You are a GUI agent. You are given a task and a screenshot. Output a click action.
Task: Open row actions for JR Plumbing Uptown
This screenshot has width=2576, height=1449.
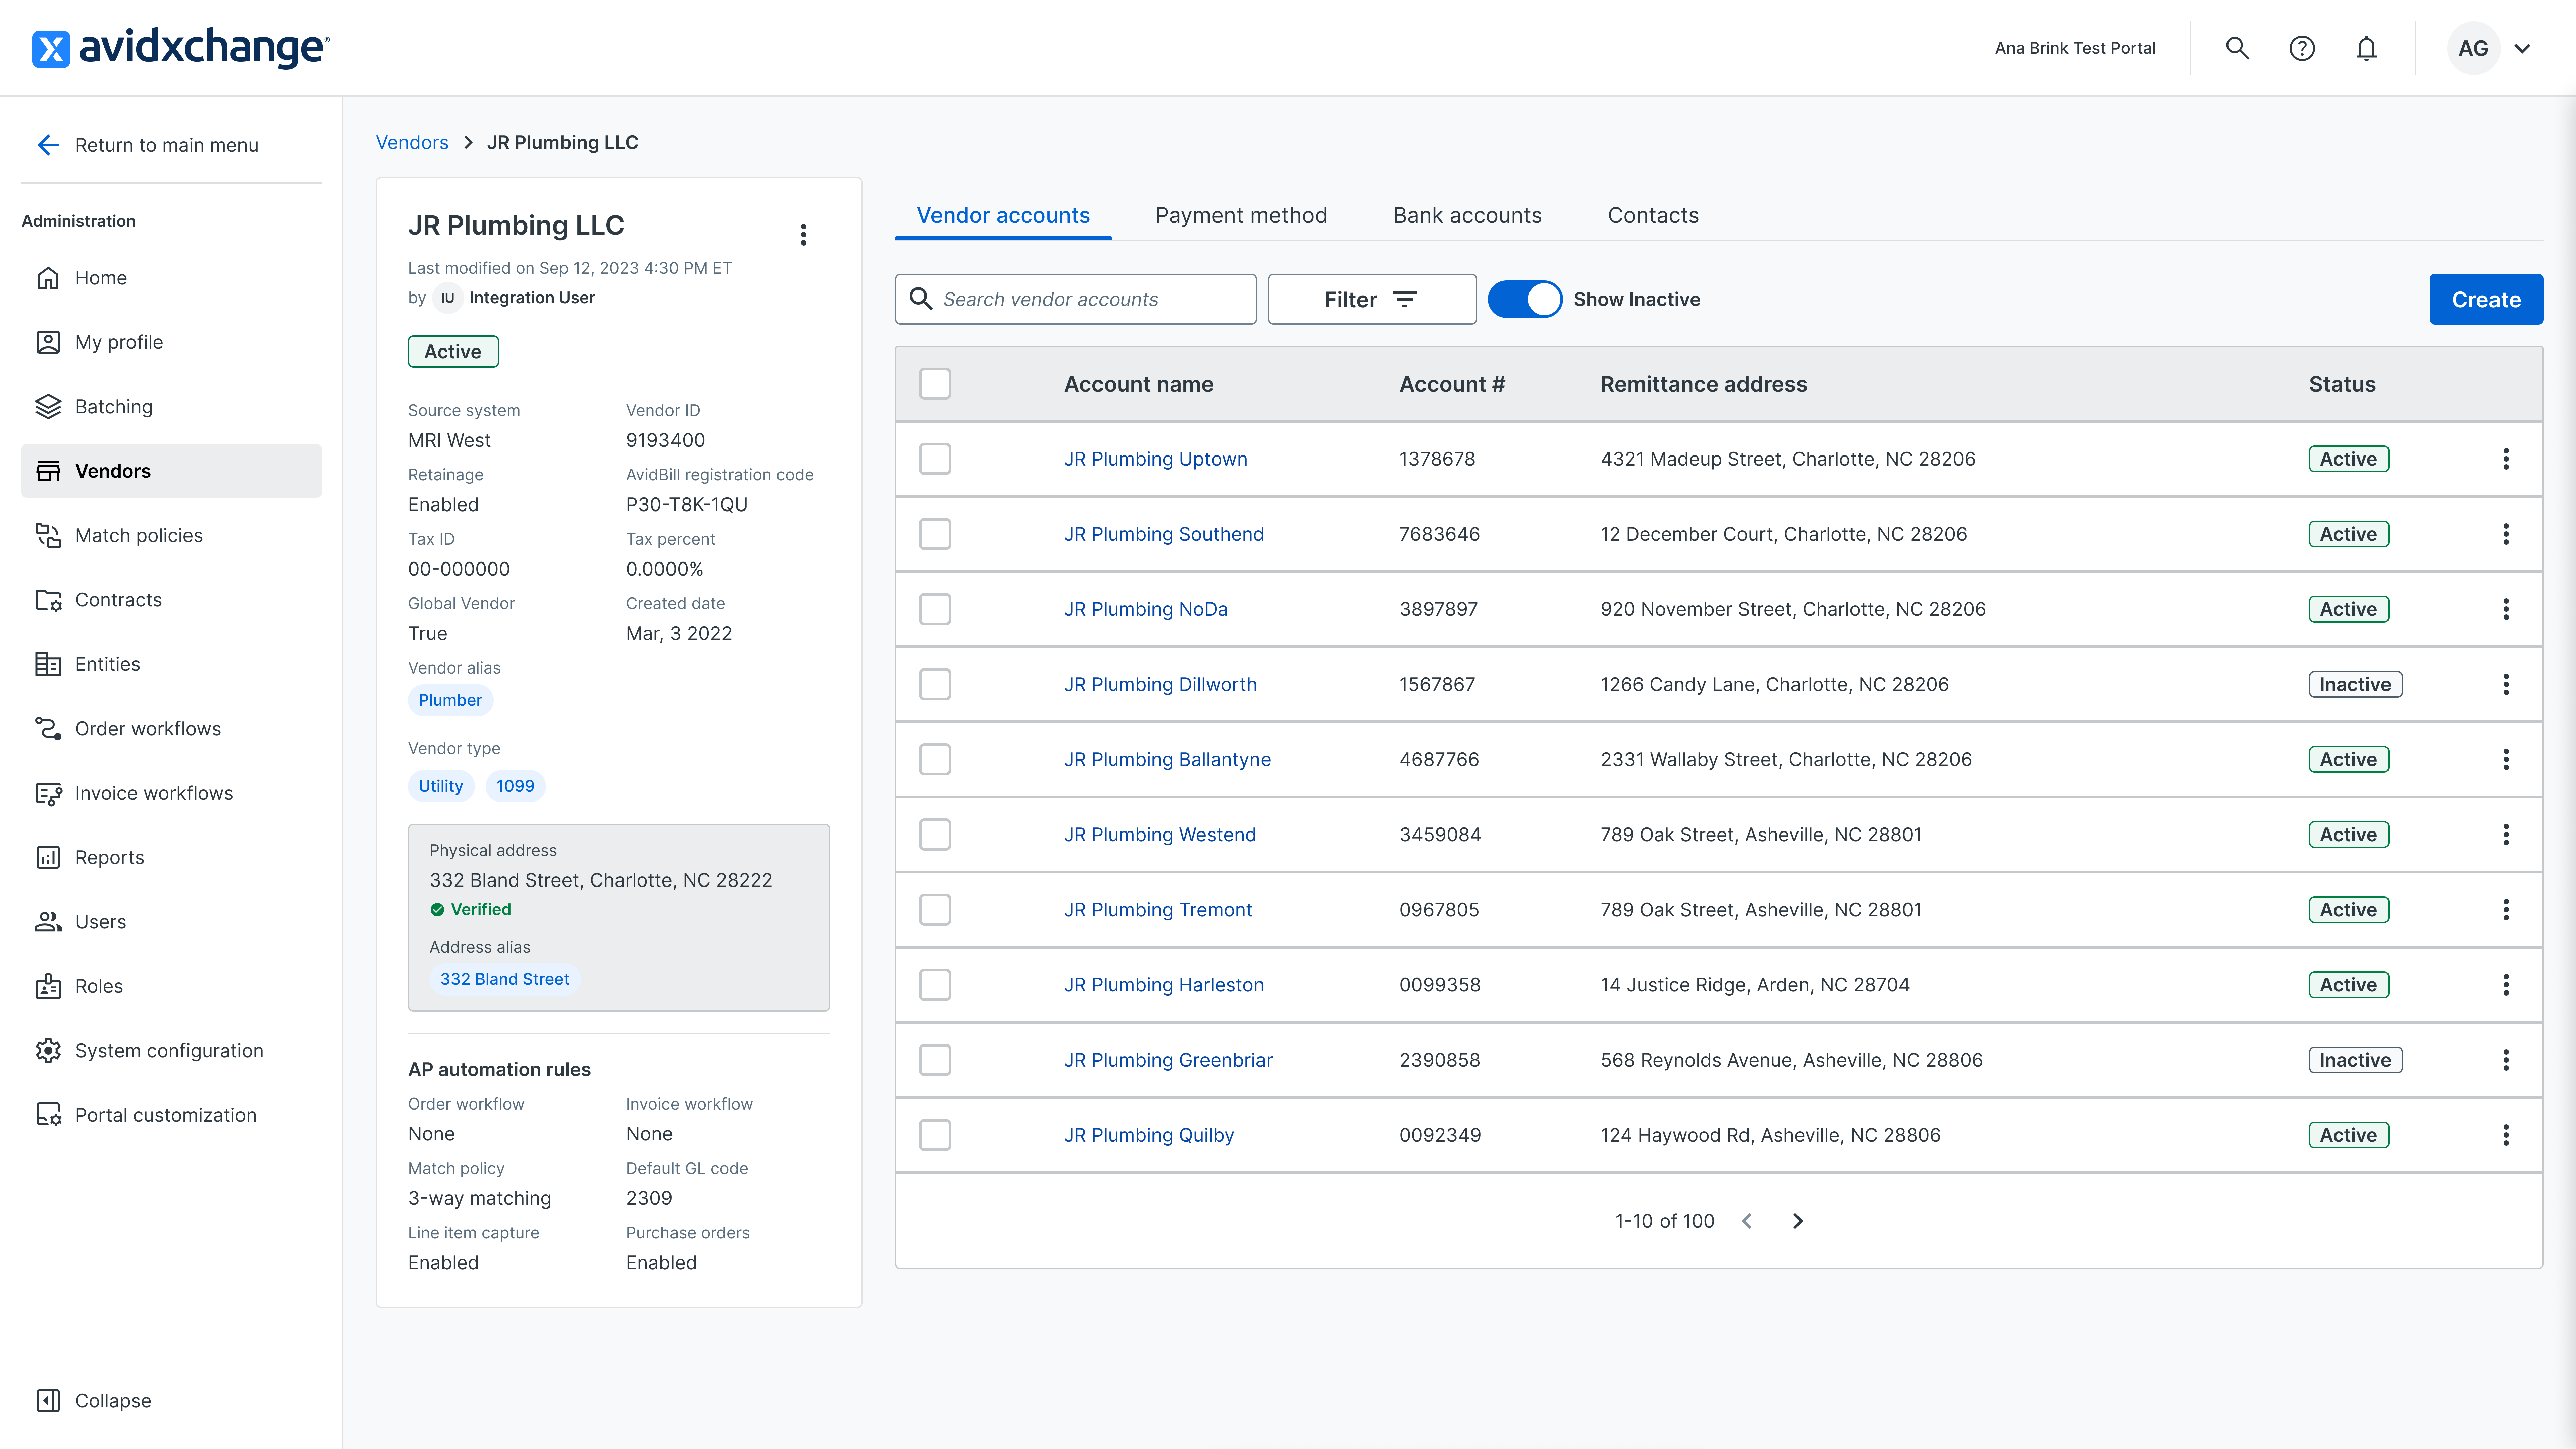2506,459
